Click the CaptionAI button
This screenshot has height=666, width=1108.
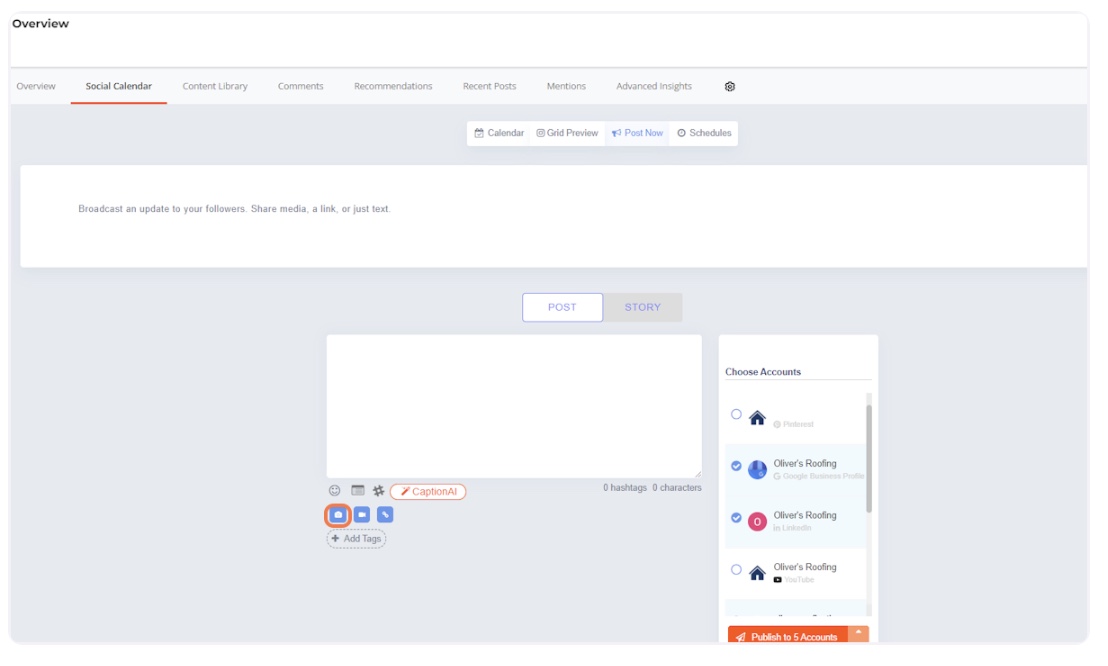click(x=428, y=492)
